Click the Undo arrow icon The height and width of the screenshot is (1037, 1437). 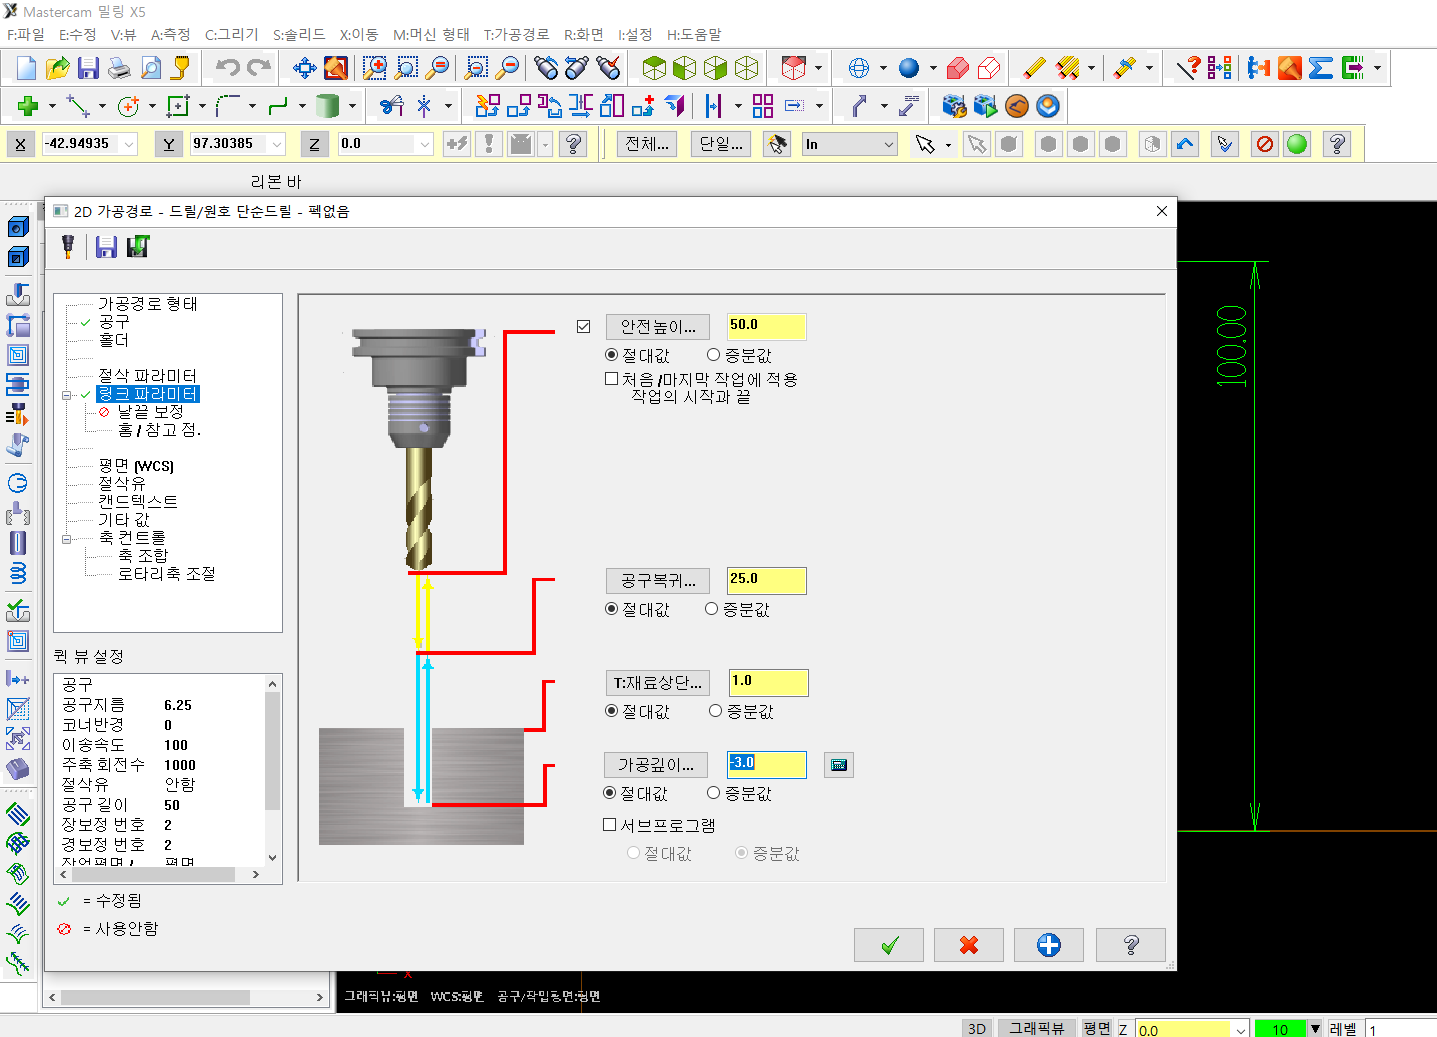(x=228, y=68)
